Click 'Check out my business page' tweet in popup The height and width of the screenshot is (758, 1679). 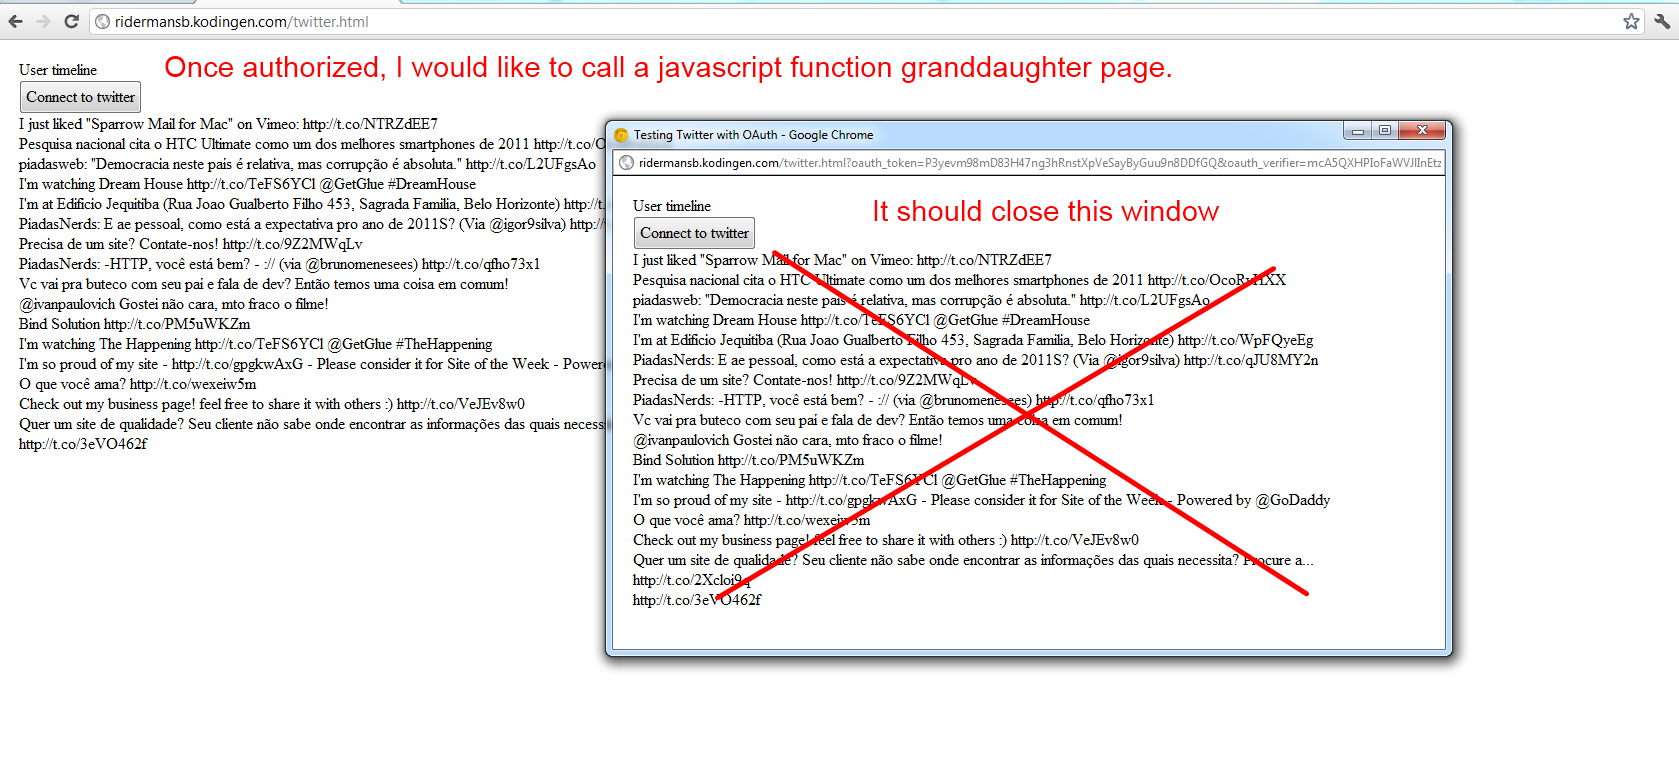885,540
